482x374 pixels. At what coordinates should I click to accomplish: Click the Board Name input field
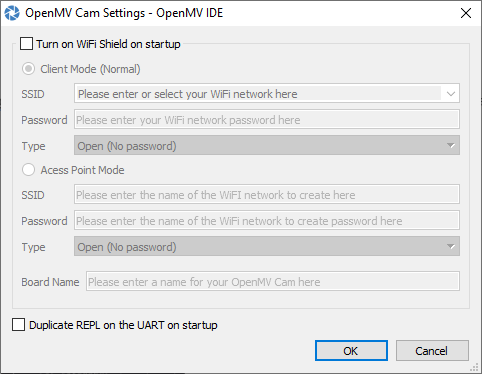click(x=273, y=281)
